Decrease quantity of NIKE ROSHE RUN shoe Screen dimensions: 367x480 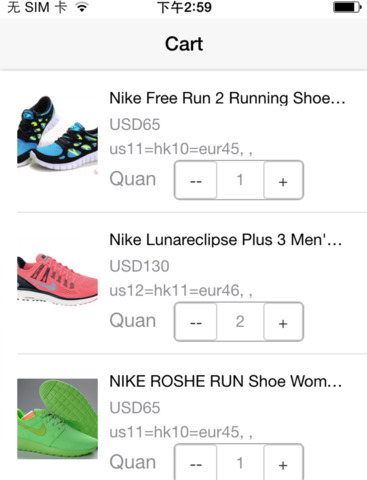click(196, 463)
